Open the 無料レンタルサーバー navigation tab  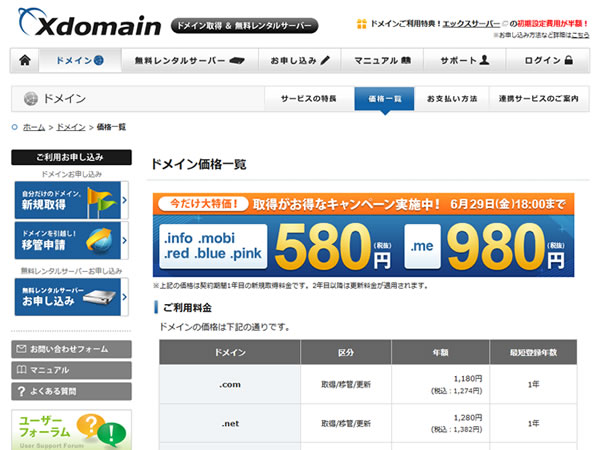[x=190, y=60]
